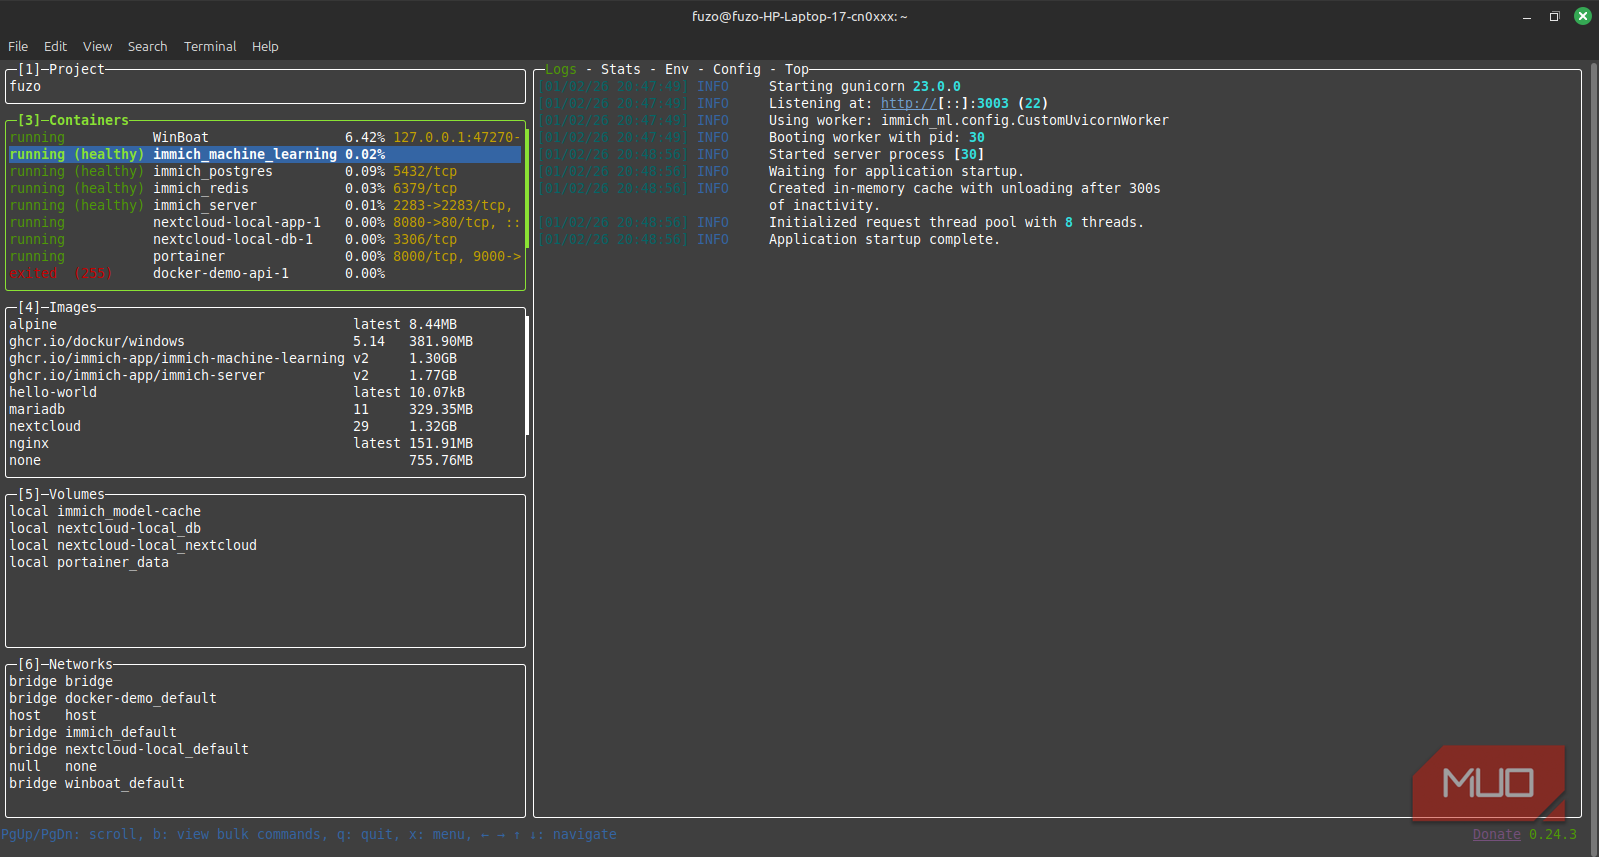Select the portainer_data volume
Viewport: 1599px width, 857px height.
[x=265, y=562]
